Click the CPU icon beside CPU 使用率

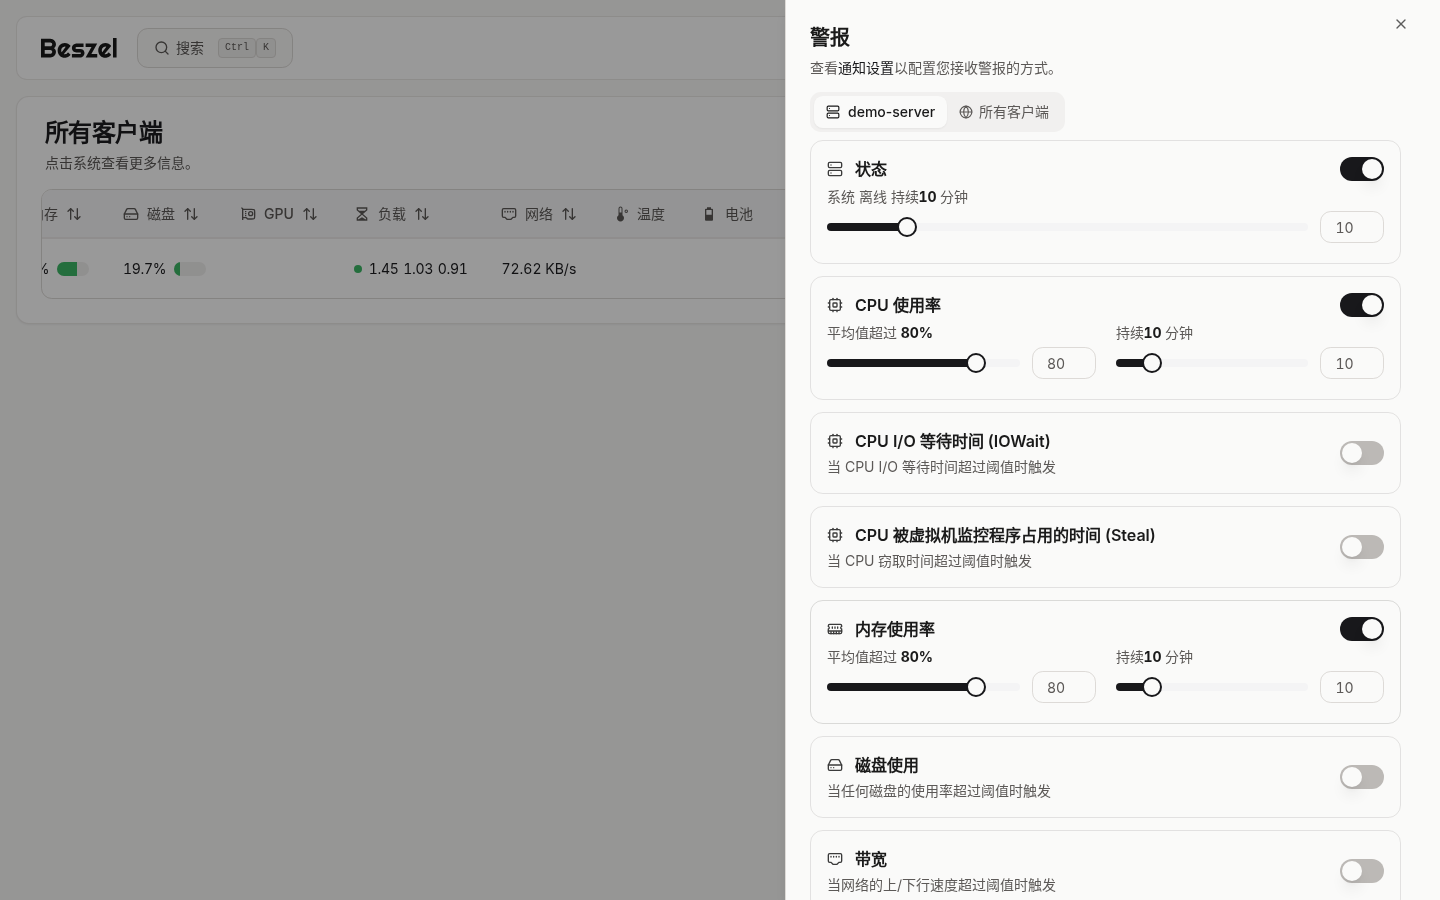point(835,305)
